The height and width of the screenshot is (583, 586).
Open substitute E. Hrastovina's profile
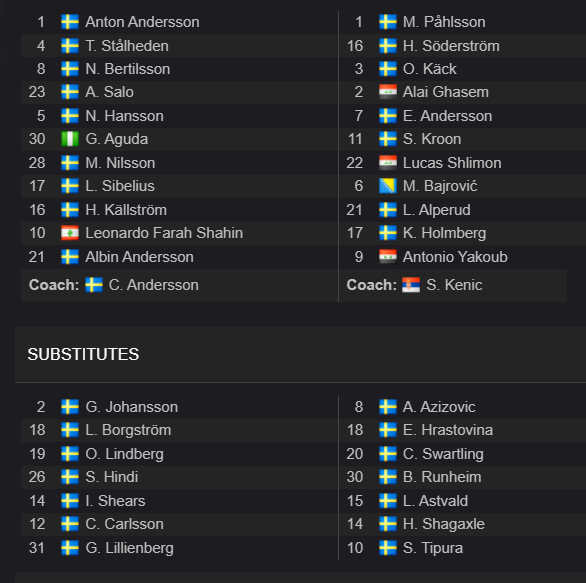(x=448, y=430)
